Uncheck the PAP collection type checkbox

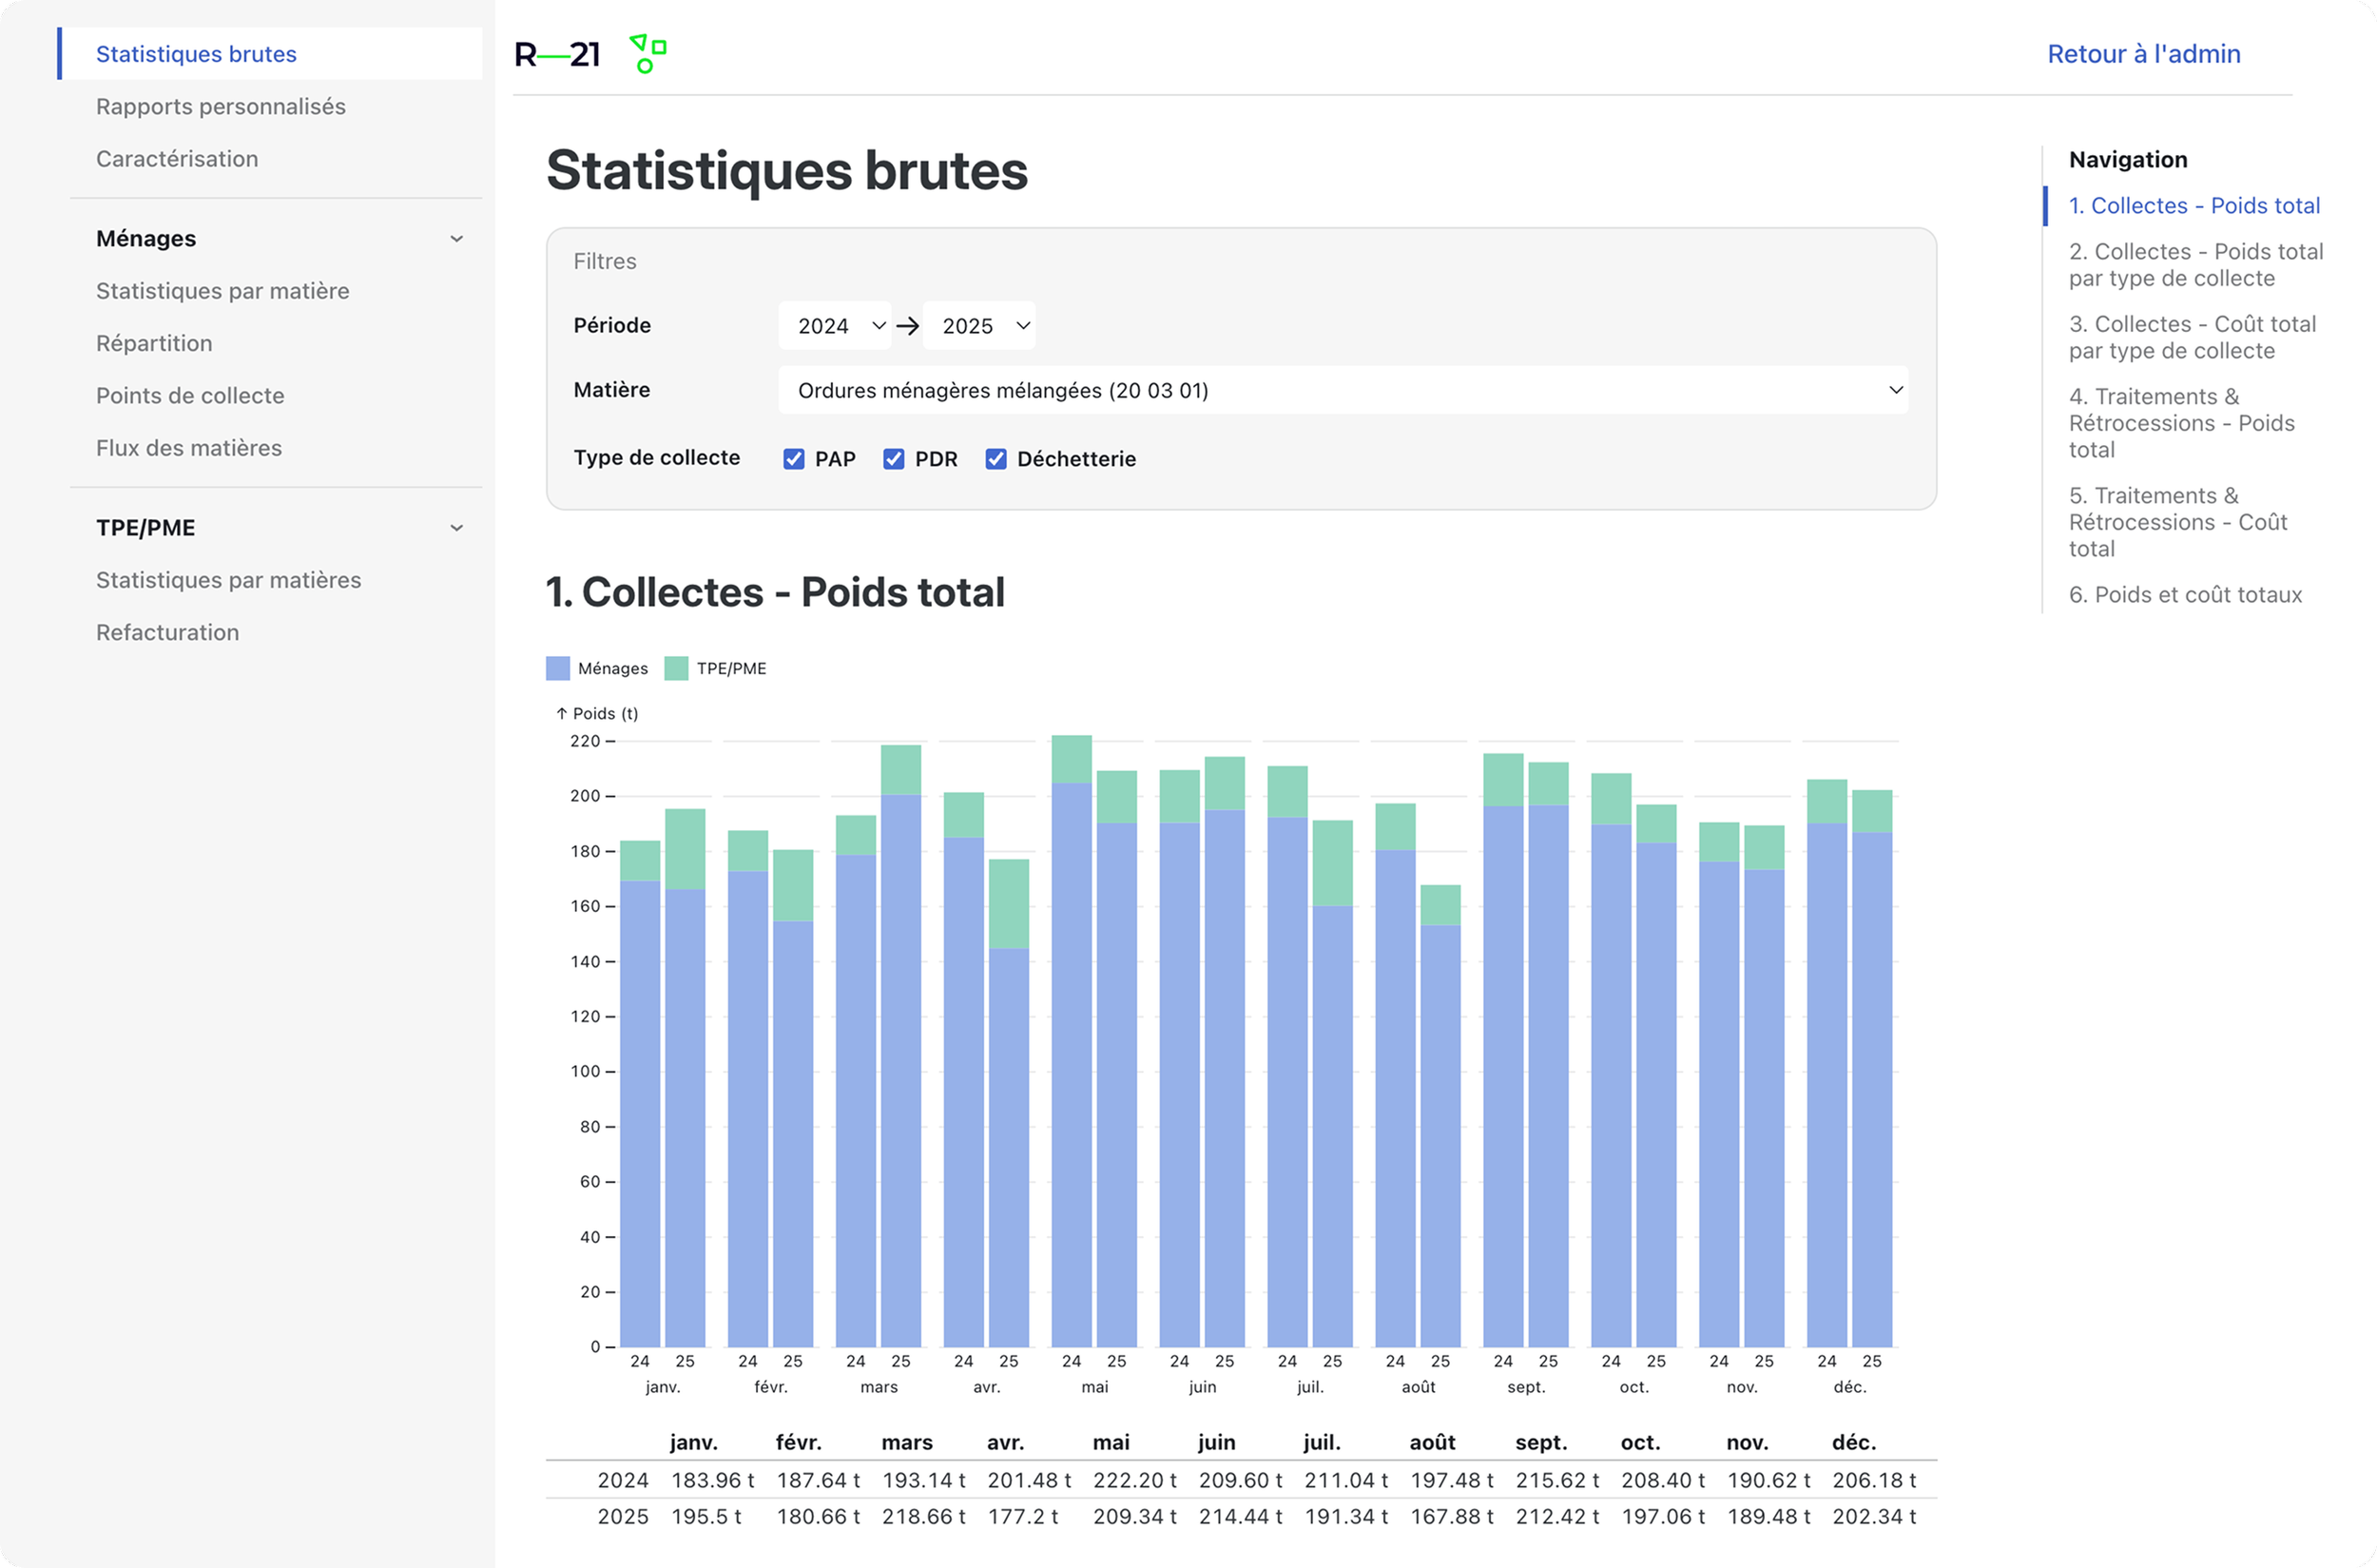(x=793, y=459)
